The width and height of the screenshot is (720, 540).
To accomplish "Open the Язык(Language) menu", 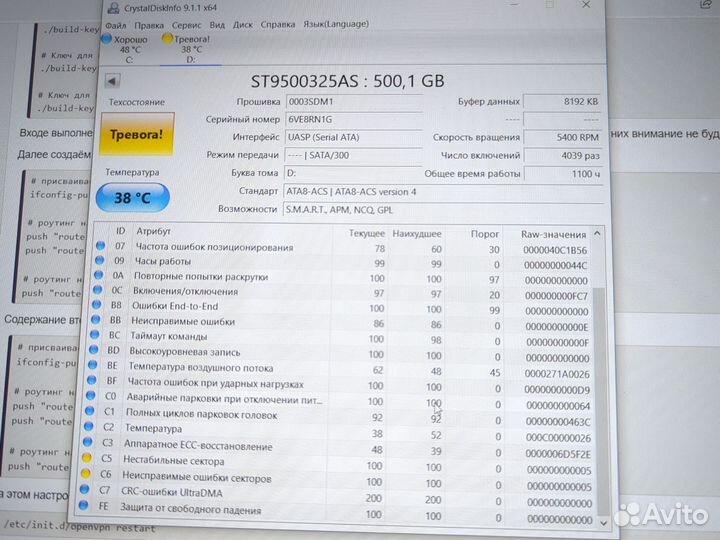I will coord(336,24).
